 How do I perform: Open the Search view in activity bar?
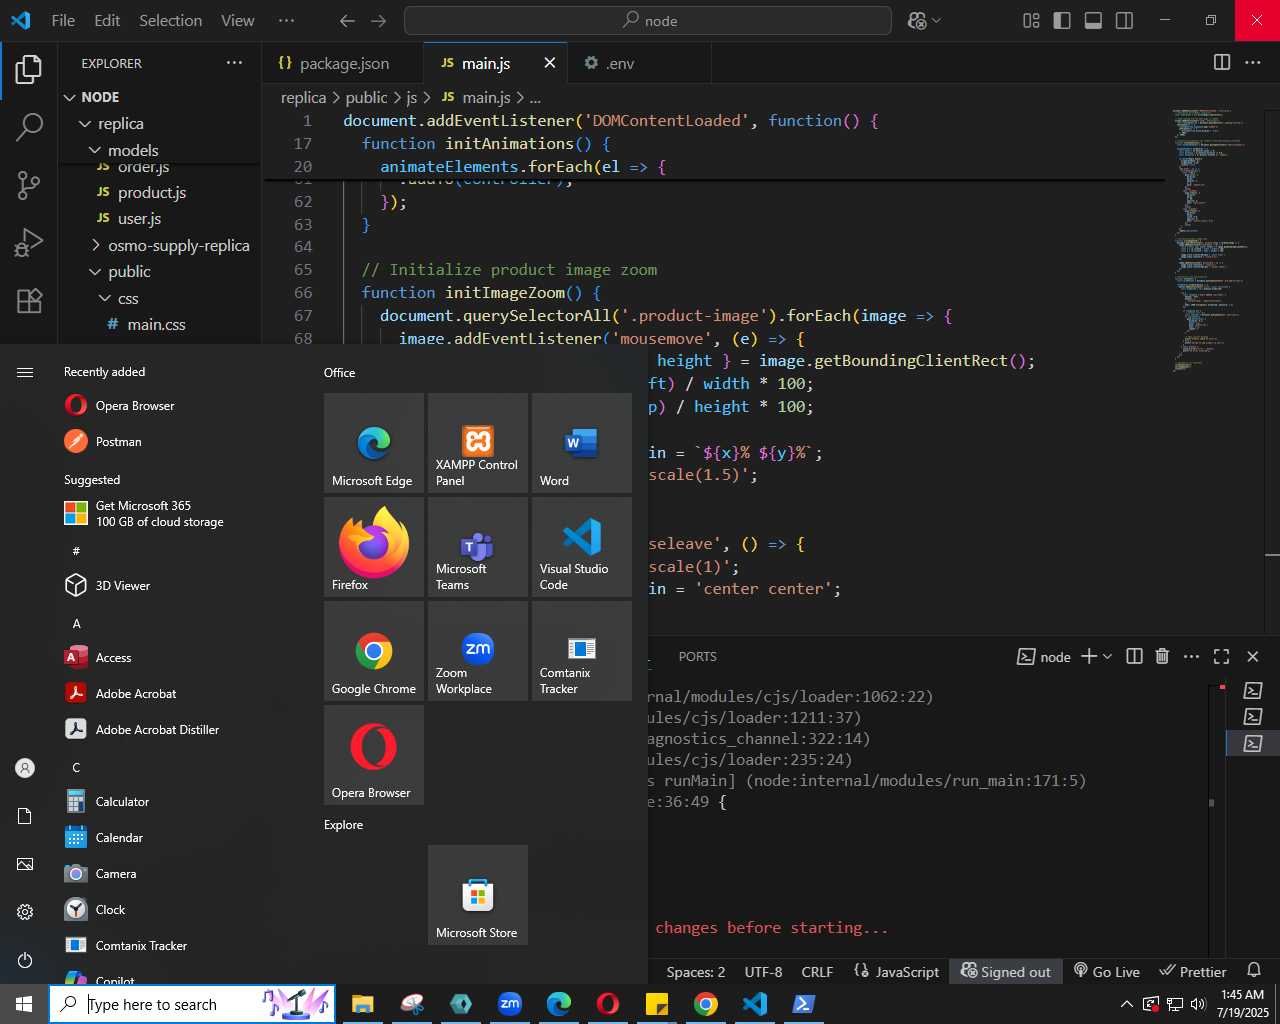[x=29, y=127]
